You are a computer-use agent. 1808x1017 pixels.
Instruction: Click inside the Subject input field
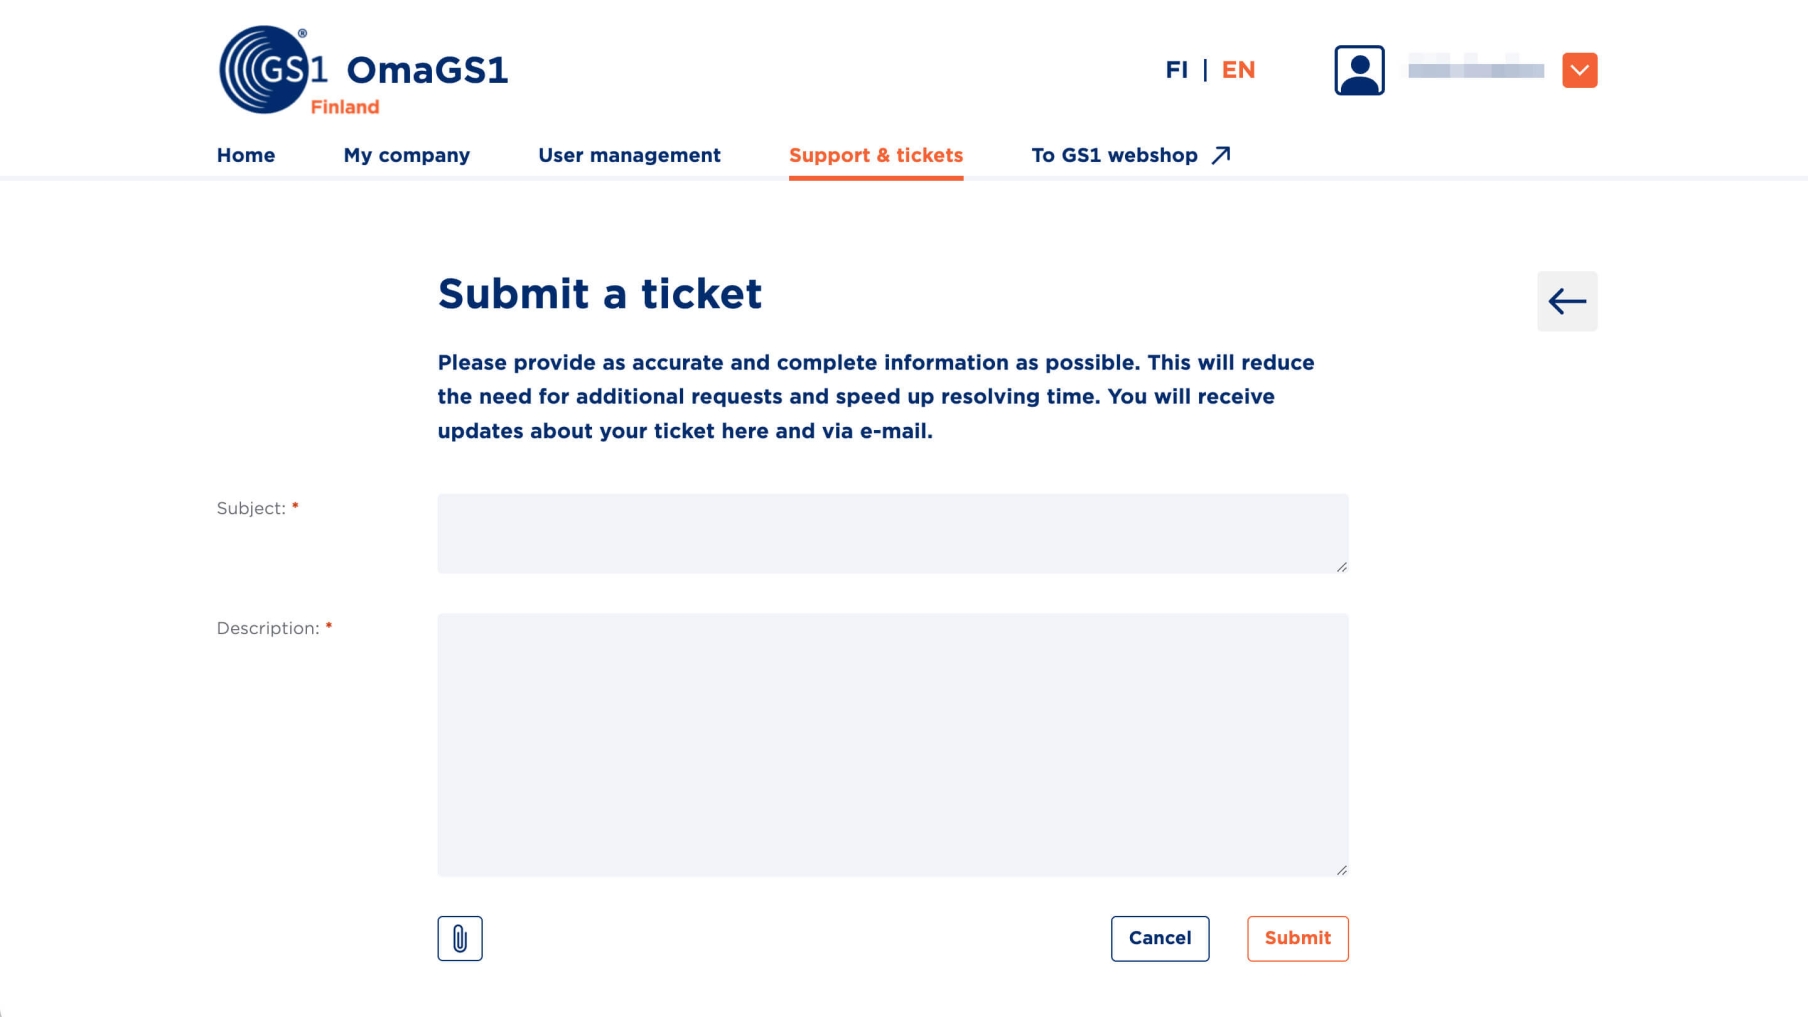pyautogui.click(x=892, y=532)
